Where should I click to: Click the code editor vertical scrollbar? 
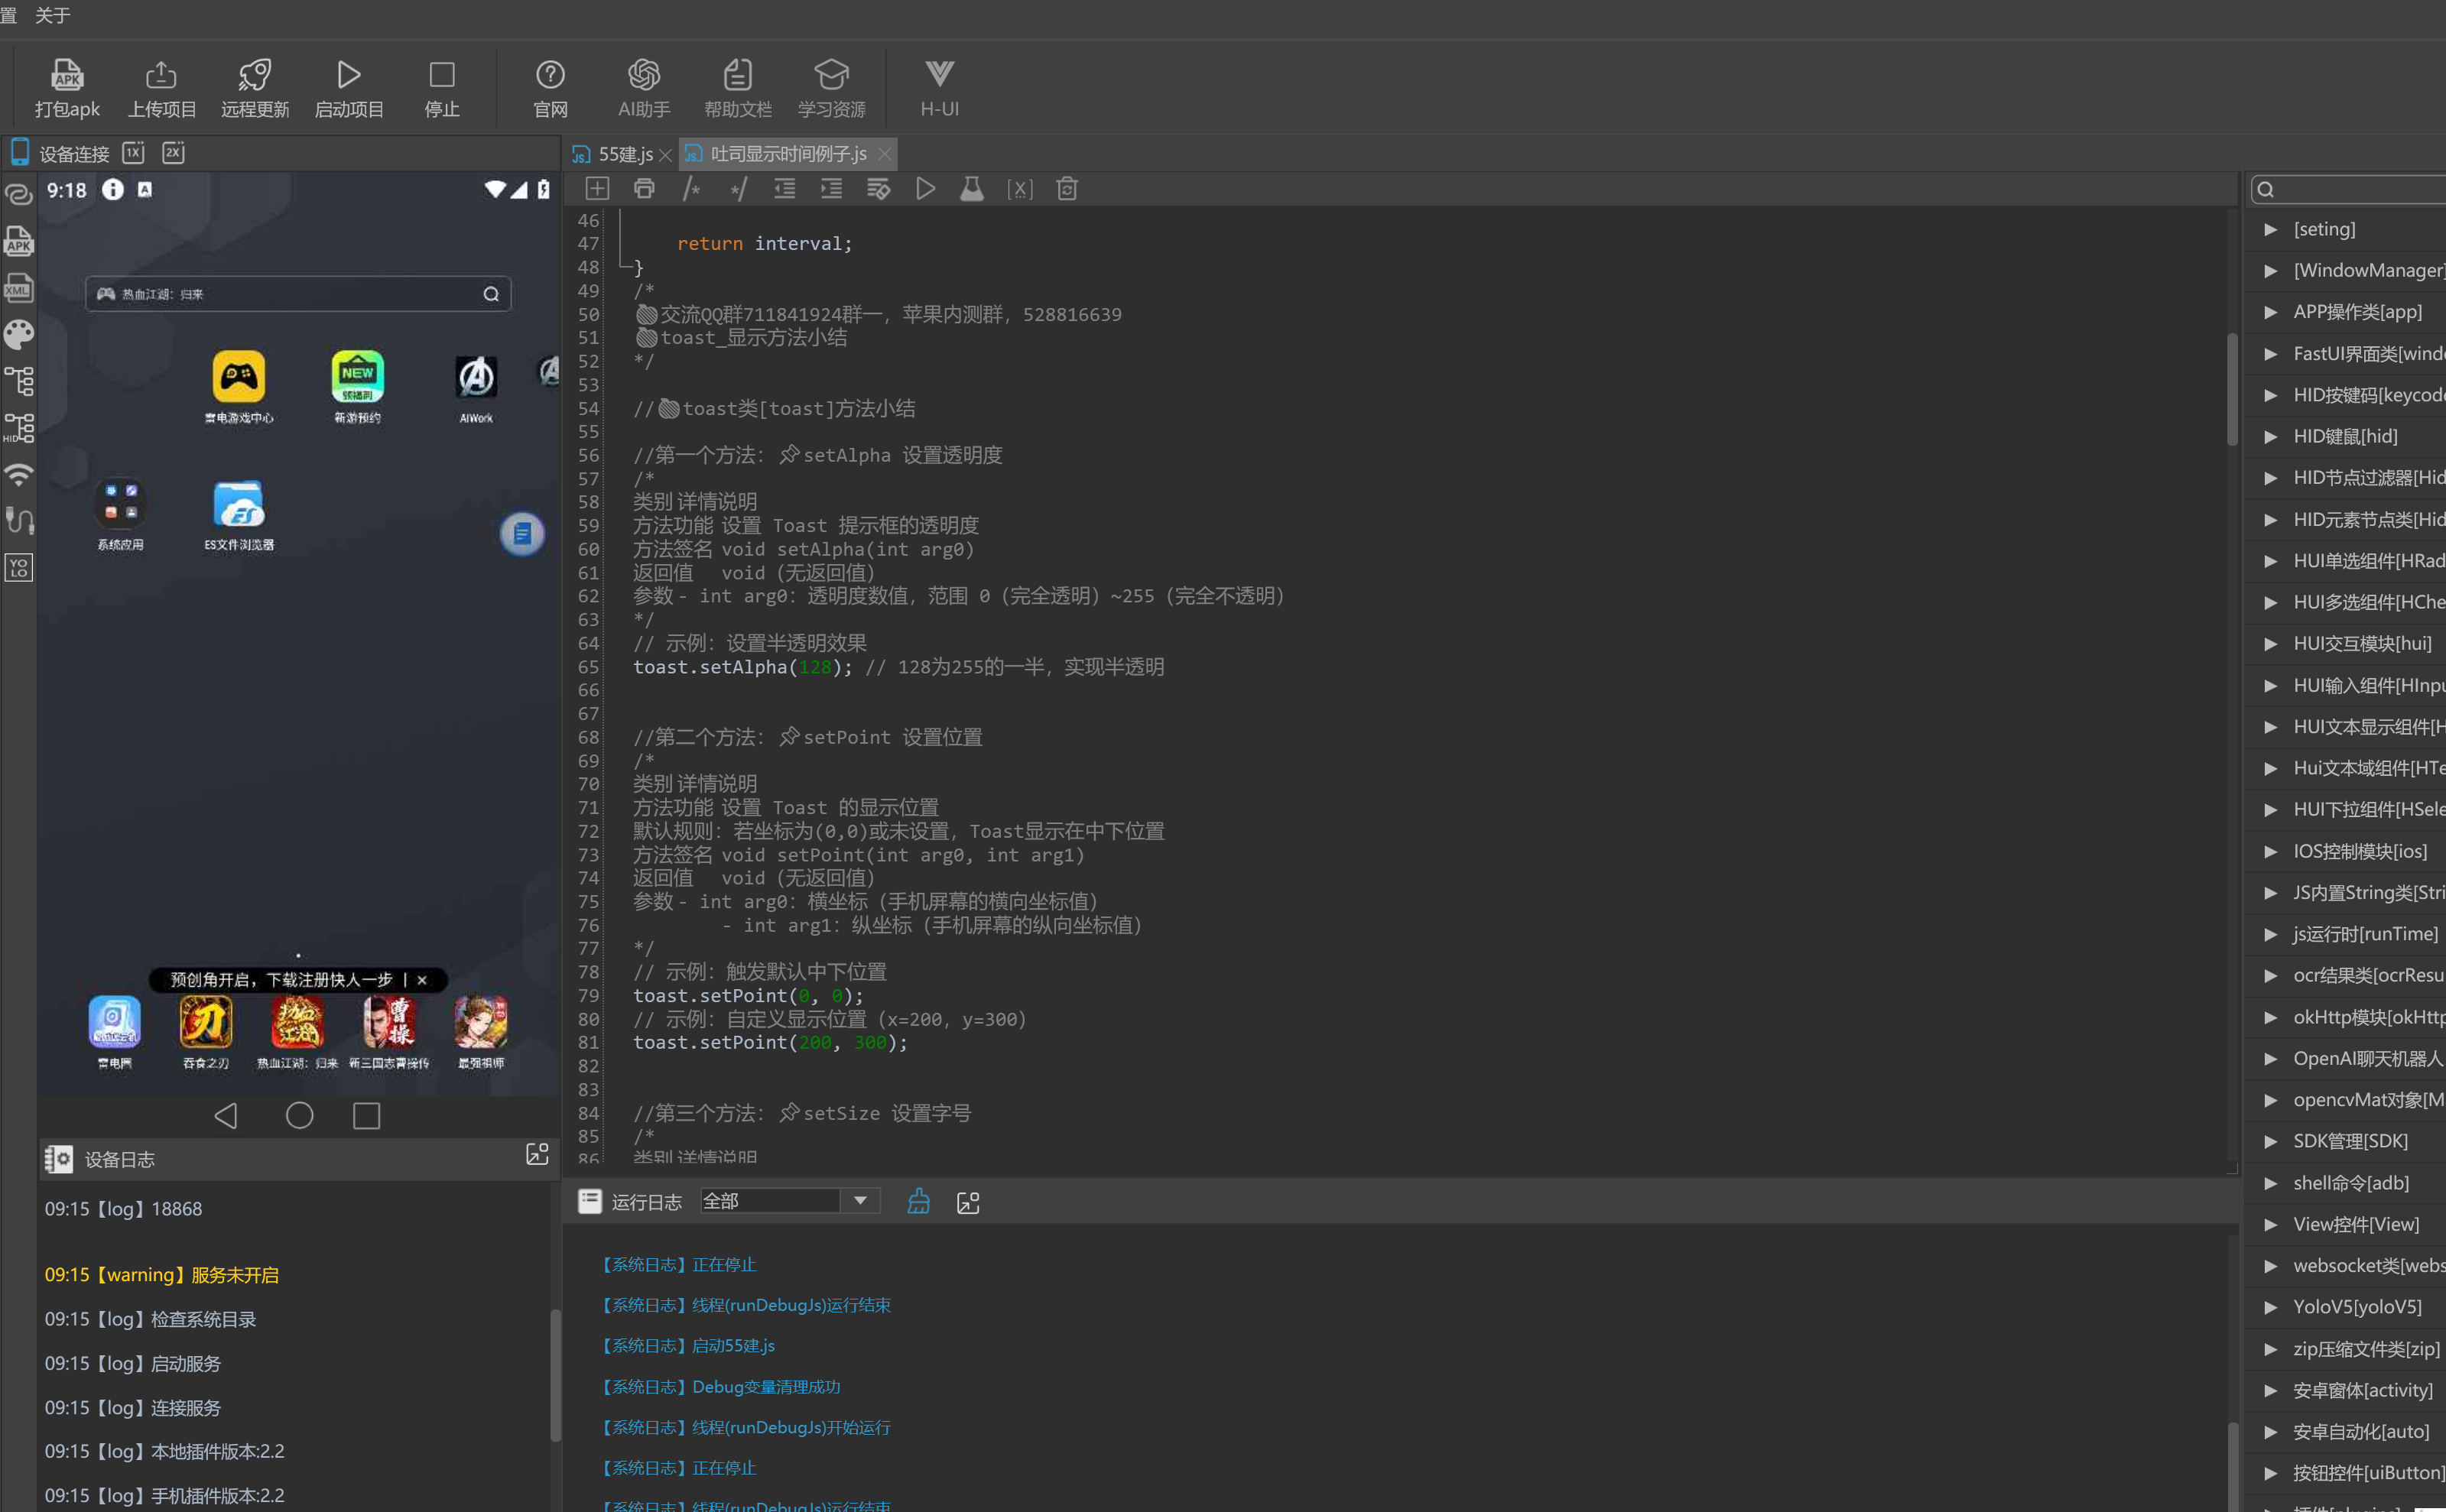coord(2232,388)
